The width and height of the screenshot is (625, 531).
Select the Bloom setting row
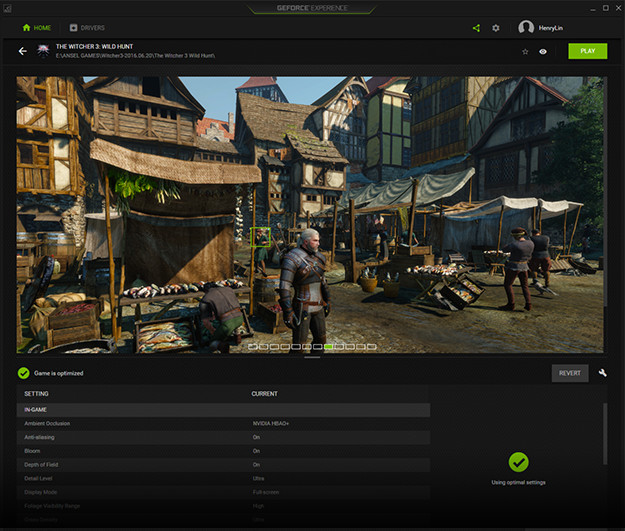click(x=223, y=451)
